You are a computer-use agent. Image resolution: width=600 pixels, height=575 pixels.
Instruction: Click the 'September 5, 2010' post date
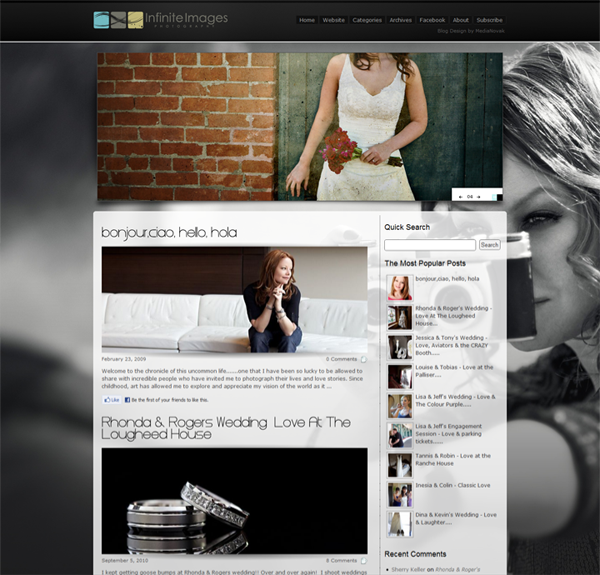tap(125, 560)
